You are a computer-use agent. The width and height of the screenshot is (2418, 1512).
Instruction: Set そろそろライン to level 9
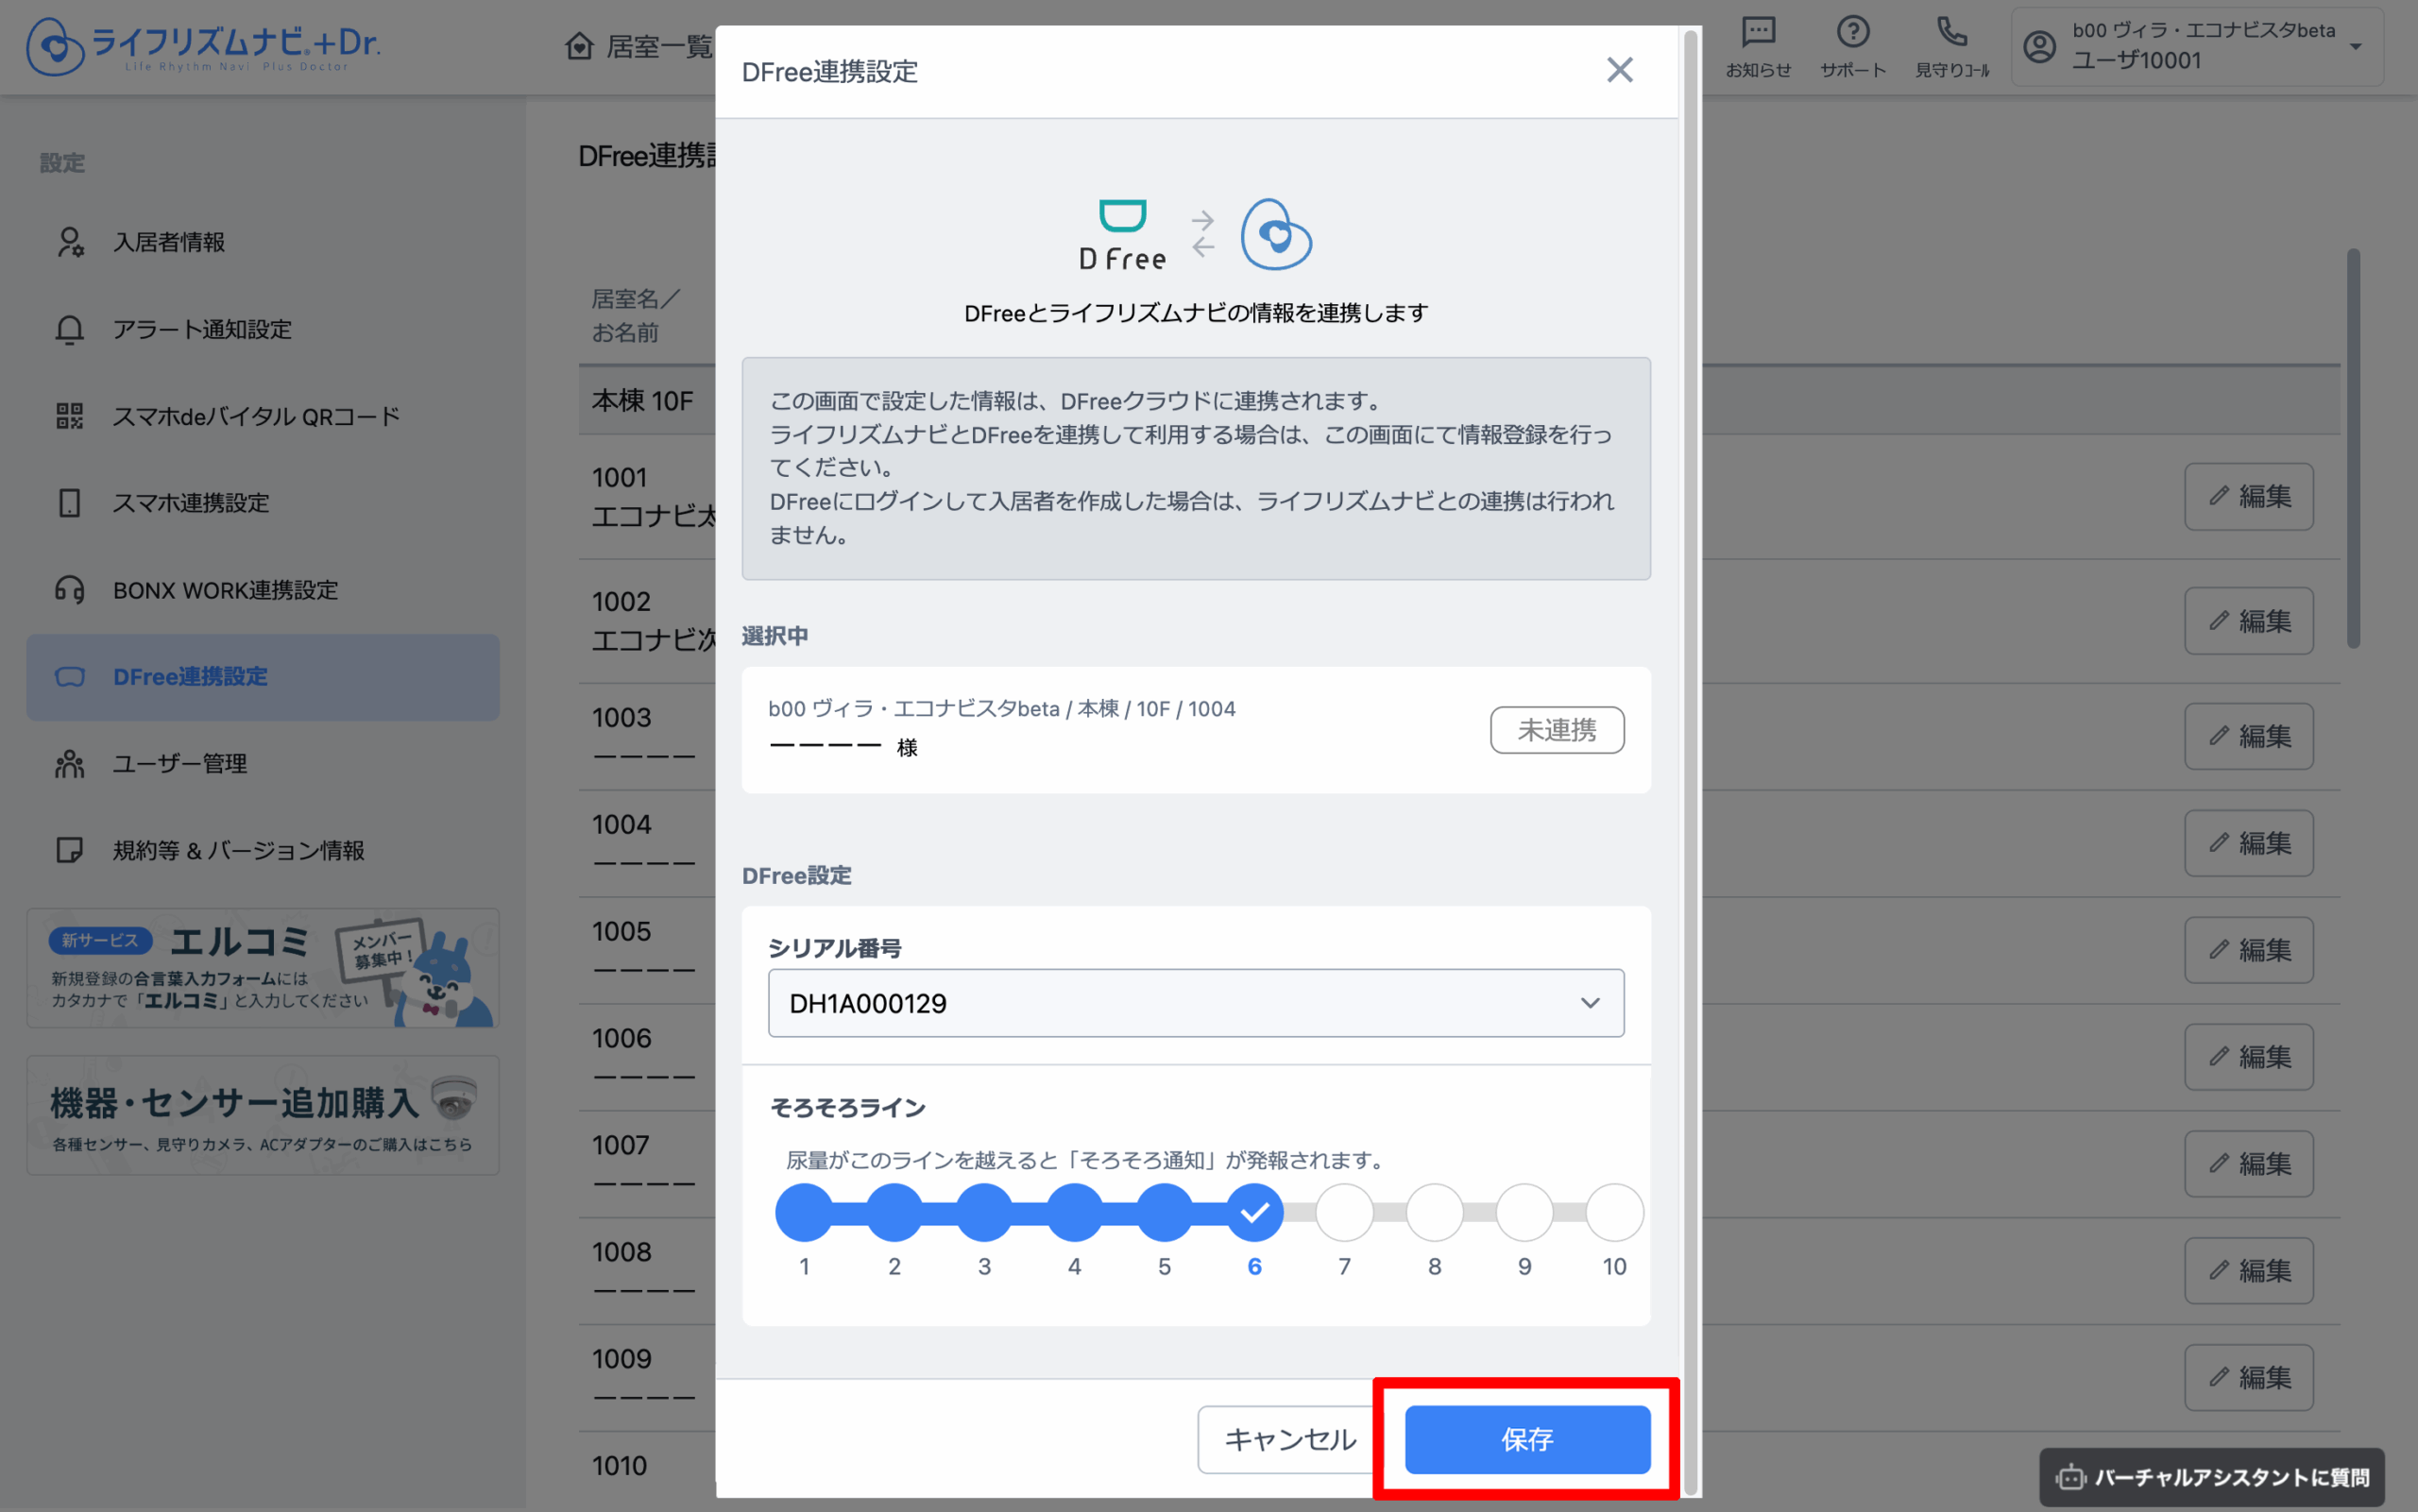[1524, 1212]
